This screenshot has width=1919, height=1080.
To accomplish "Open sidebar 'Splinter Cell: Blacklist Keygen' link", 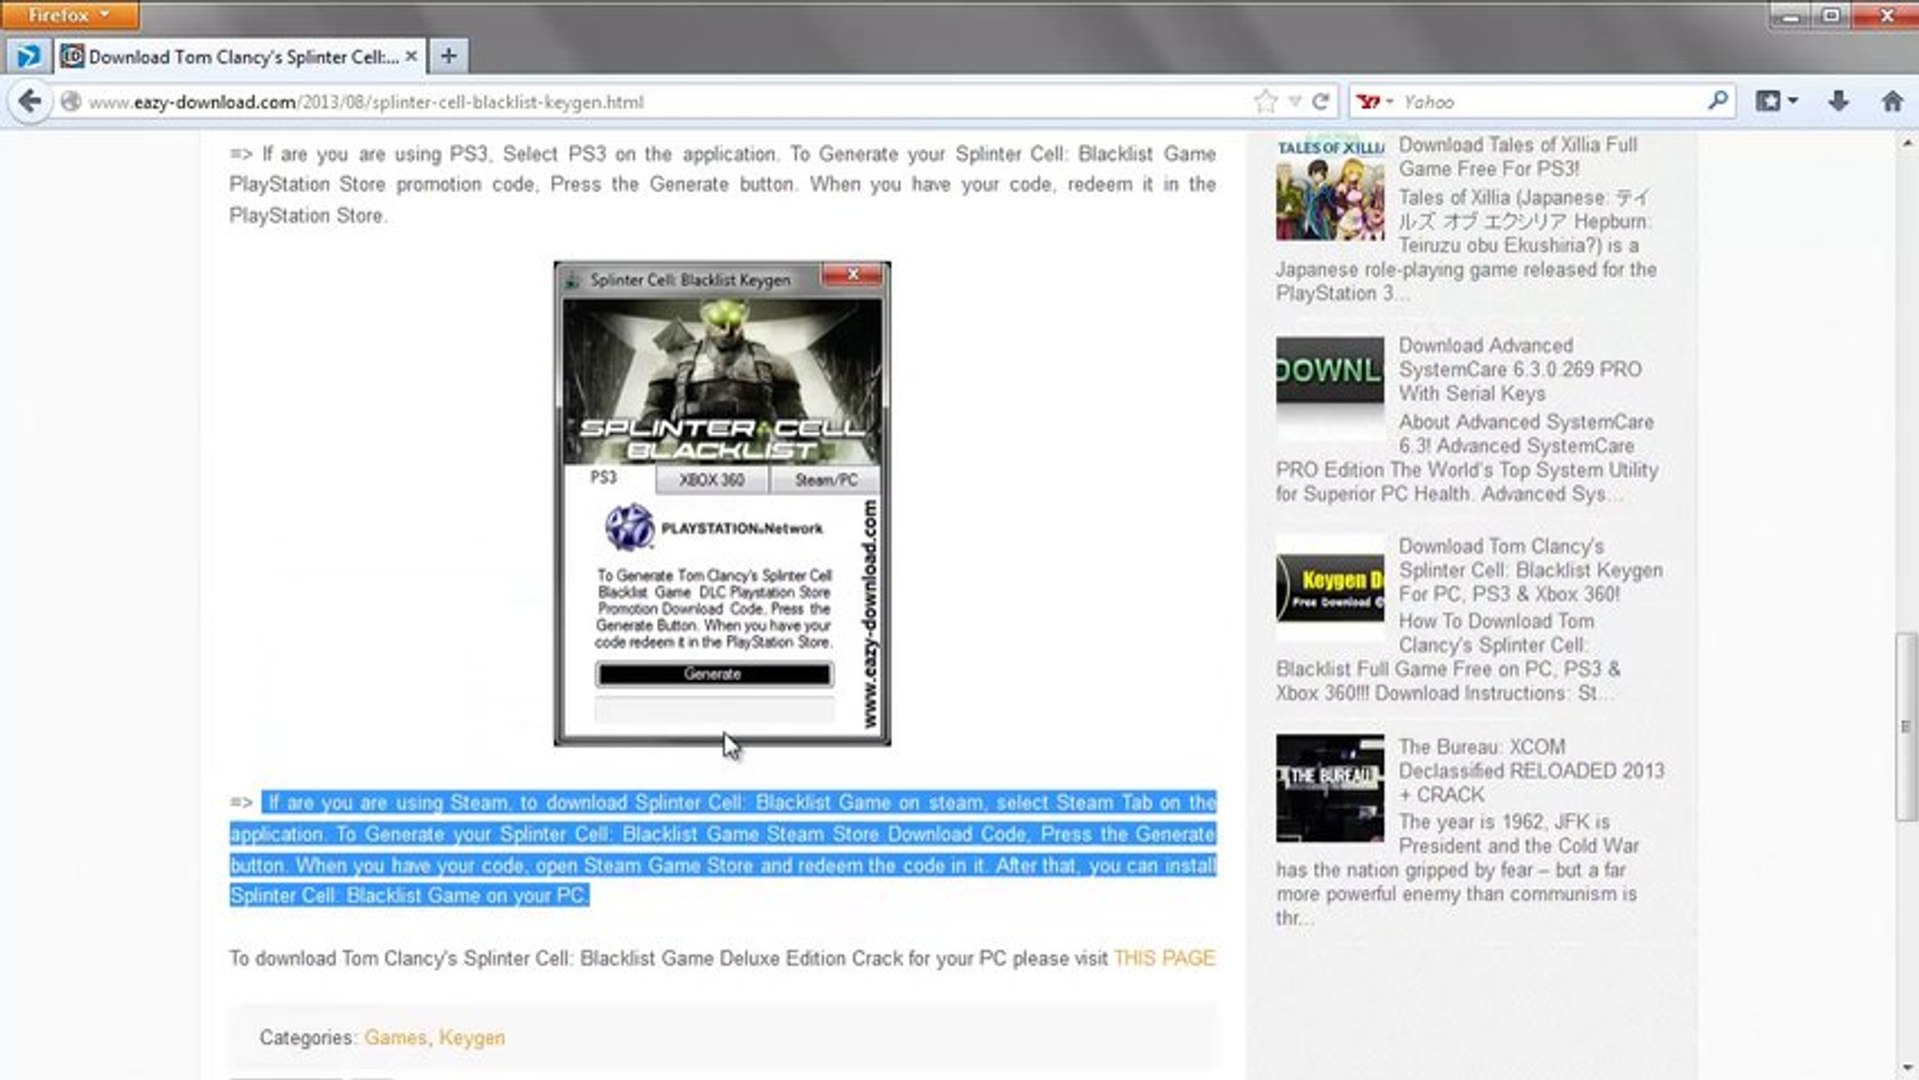I will click(1530, 570).
